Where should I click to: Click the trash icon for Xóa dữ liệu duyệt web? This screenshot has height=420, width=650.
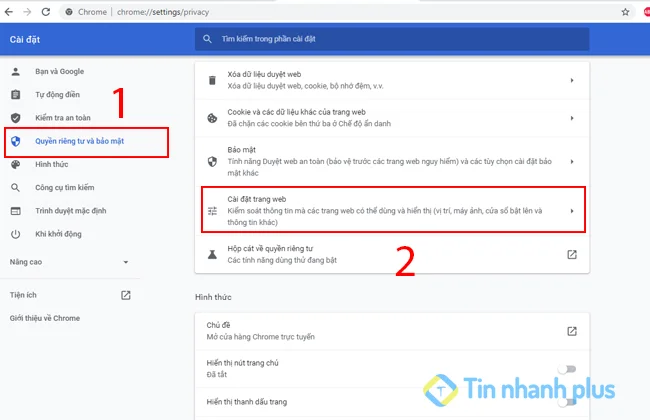coord(212,80)
